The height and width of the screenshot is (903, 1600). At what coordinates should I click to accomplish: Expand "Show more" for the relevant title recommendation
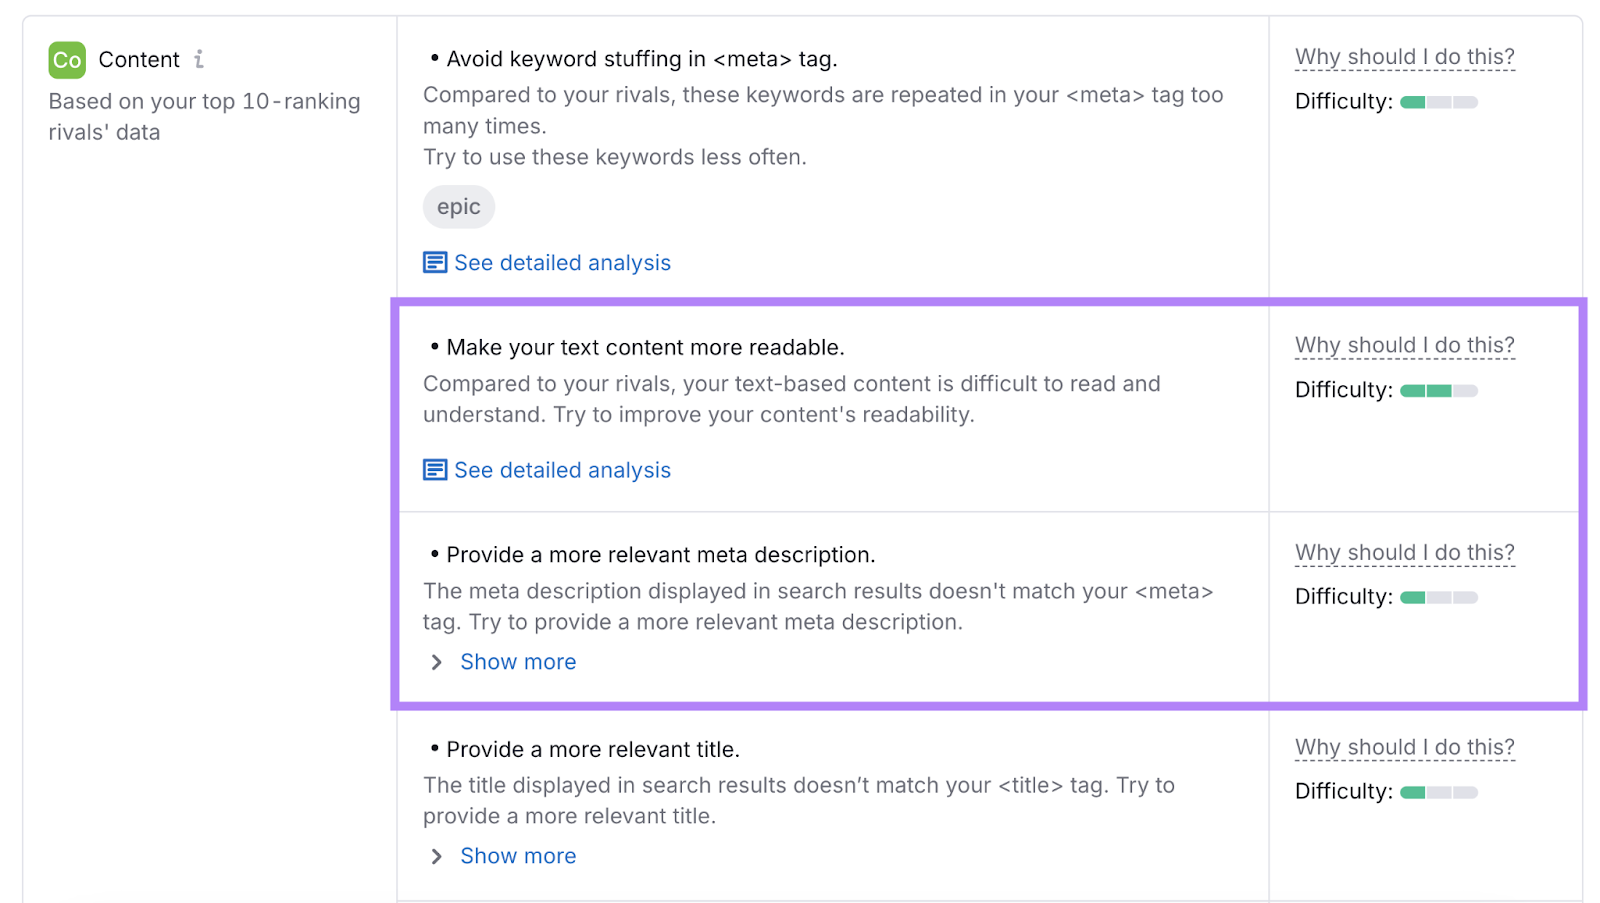[517, 856]
